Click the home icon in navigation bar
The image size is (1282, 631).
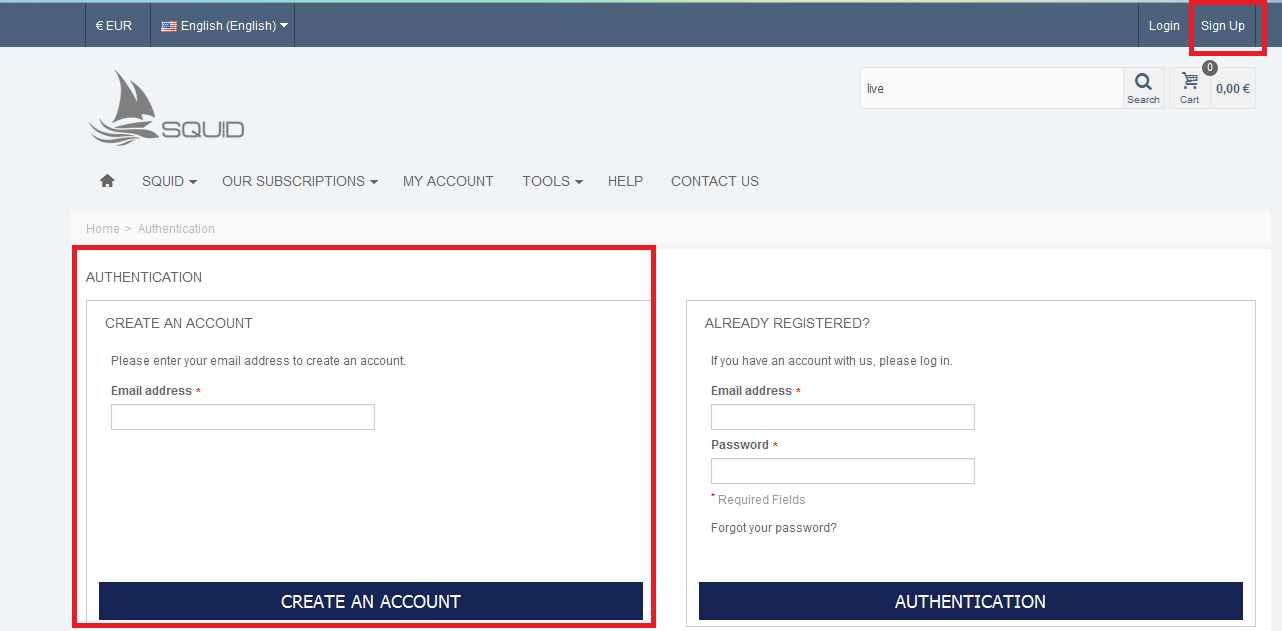(107, 181)
